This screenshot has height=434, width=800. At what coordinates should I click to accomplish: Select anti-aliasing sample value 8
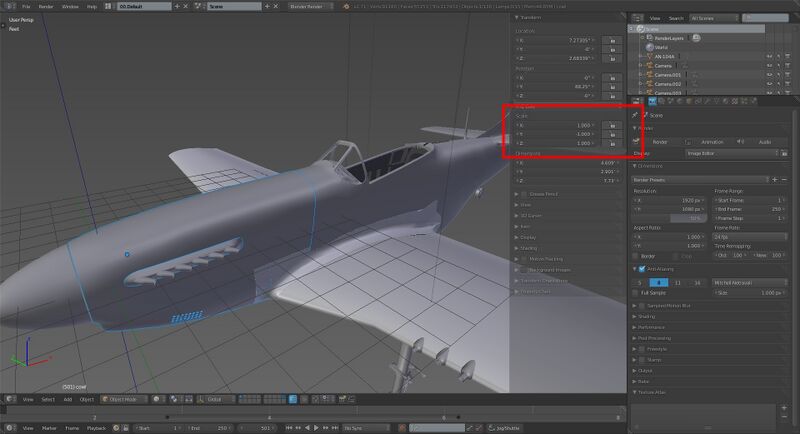pos(659,283)
